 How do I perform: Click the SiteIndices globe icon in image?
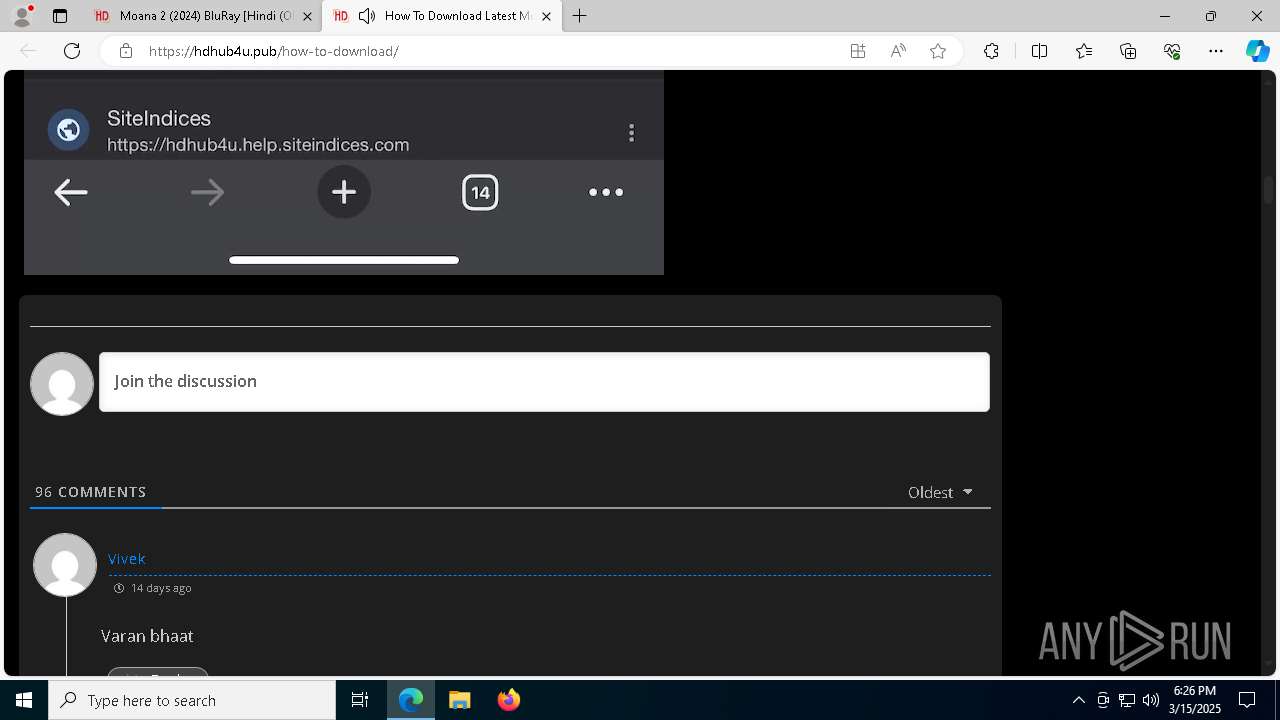[x=69, y=130]
